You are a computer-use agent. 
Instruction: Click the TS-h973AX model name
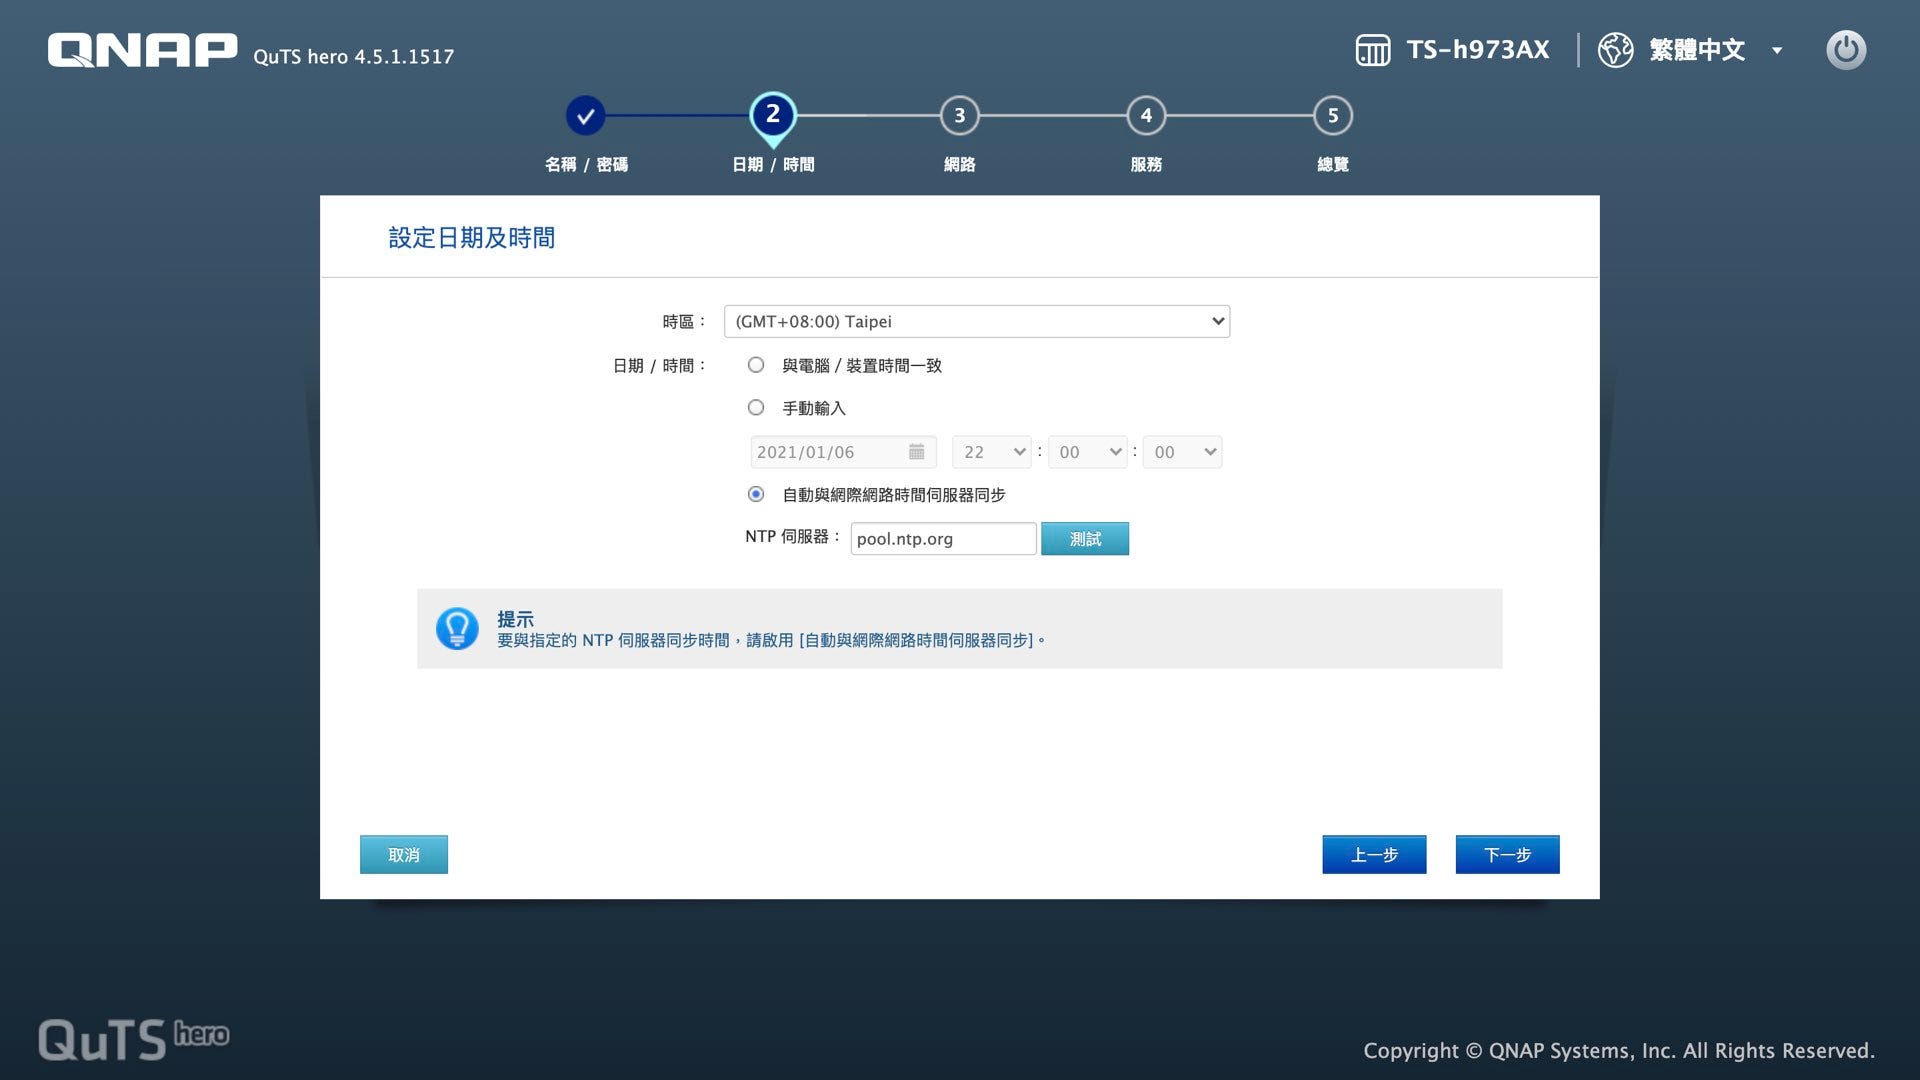pyautogui.click(x=1478, y=50)
